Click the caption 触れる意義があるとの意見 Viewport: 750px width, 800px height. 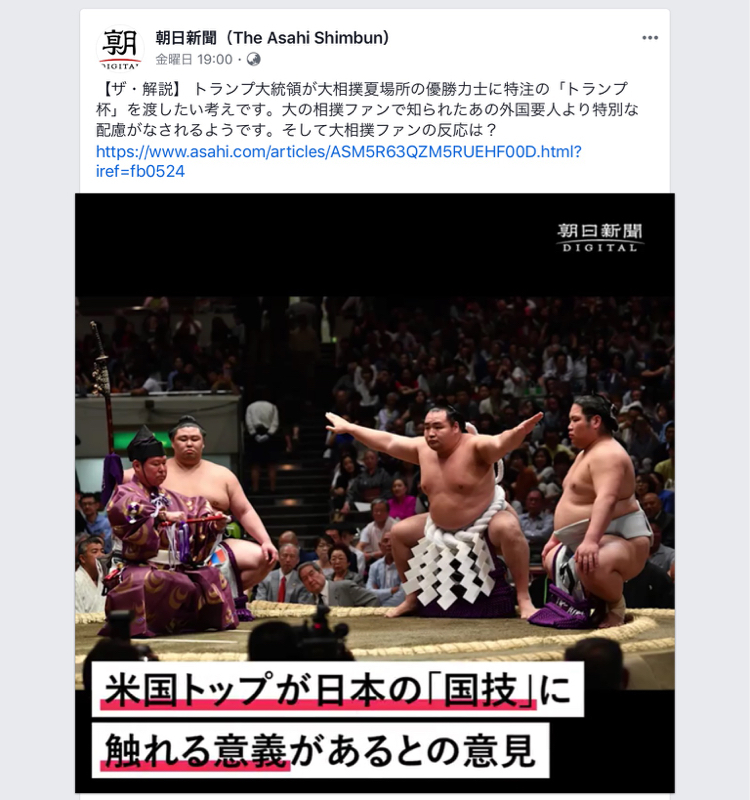pyautogui.click(x=320, y=750)
